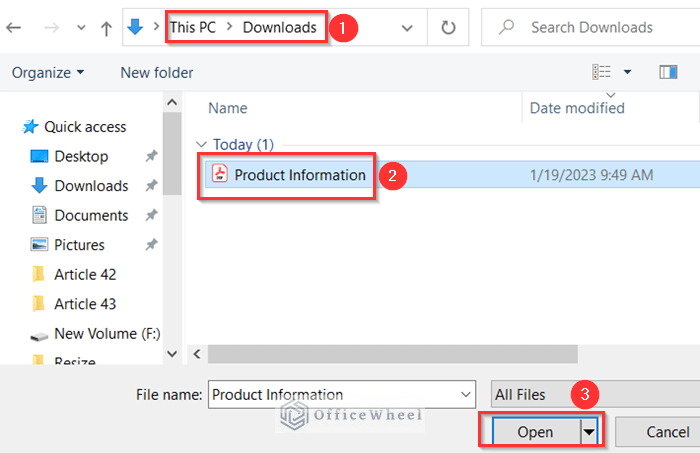Expand the address bar history dropdown
The height and width of the screenshot is (453, 700).
point(407,28)
